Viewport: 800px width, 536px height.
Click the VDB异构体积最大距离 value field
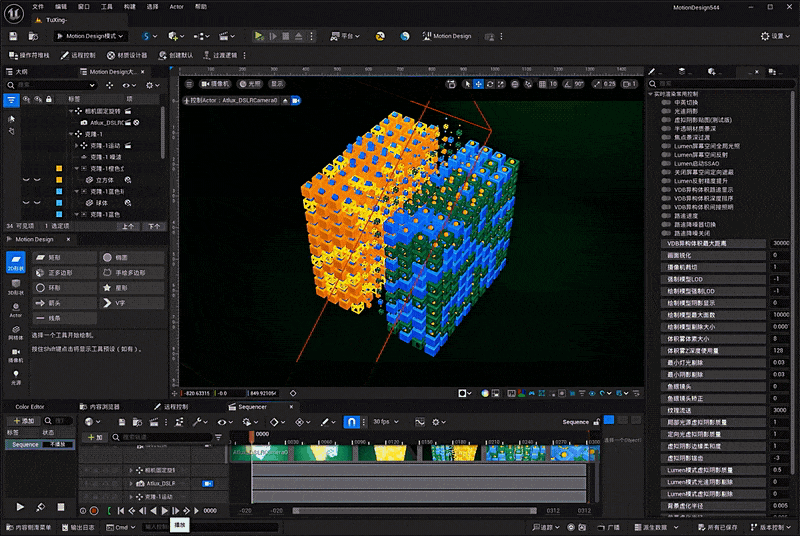(x=780, y=243)
